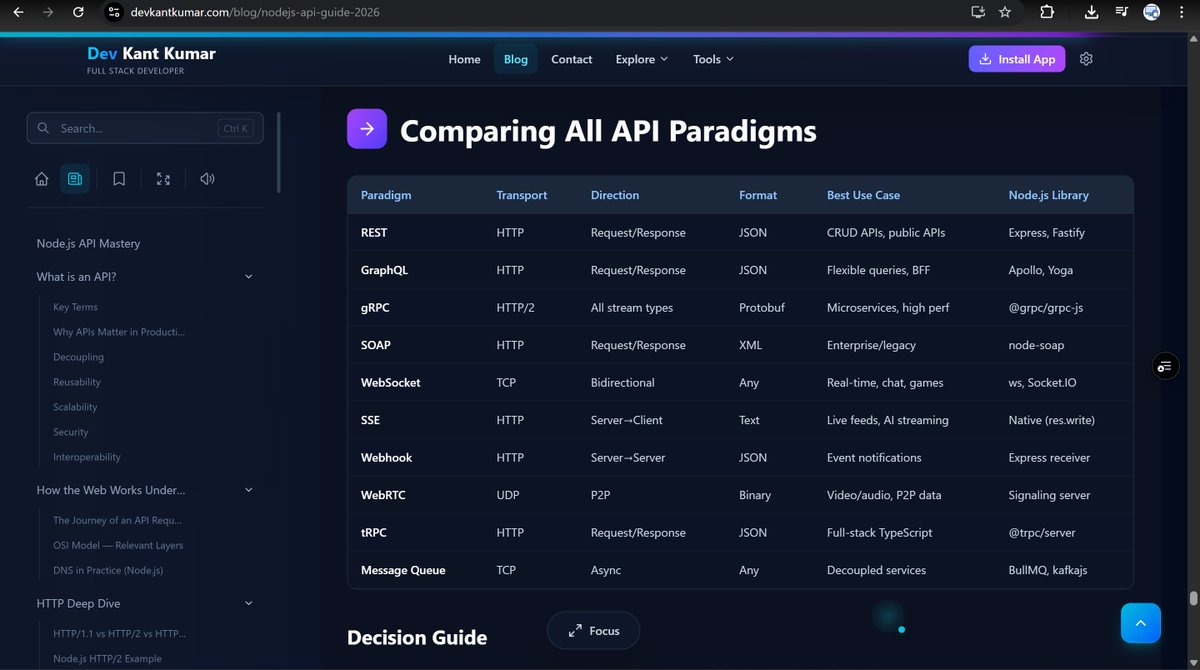Click the sidebar fullscreen expand icon
The image size is (1200, 670).
(x=164, y=179)
